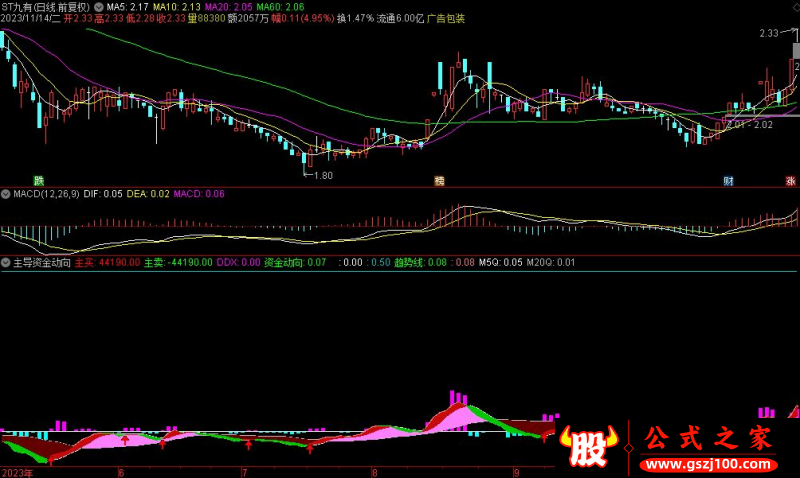Click the DDX: 0.00 value
Screen dimensions: 800x478
point(238,263)
